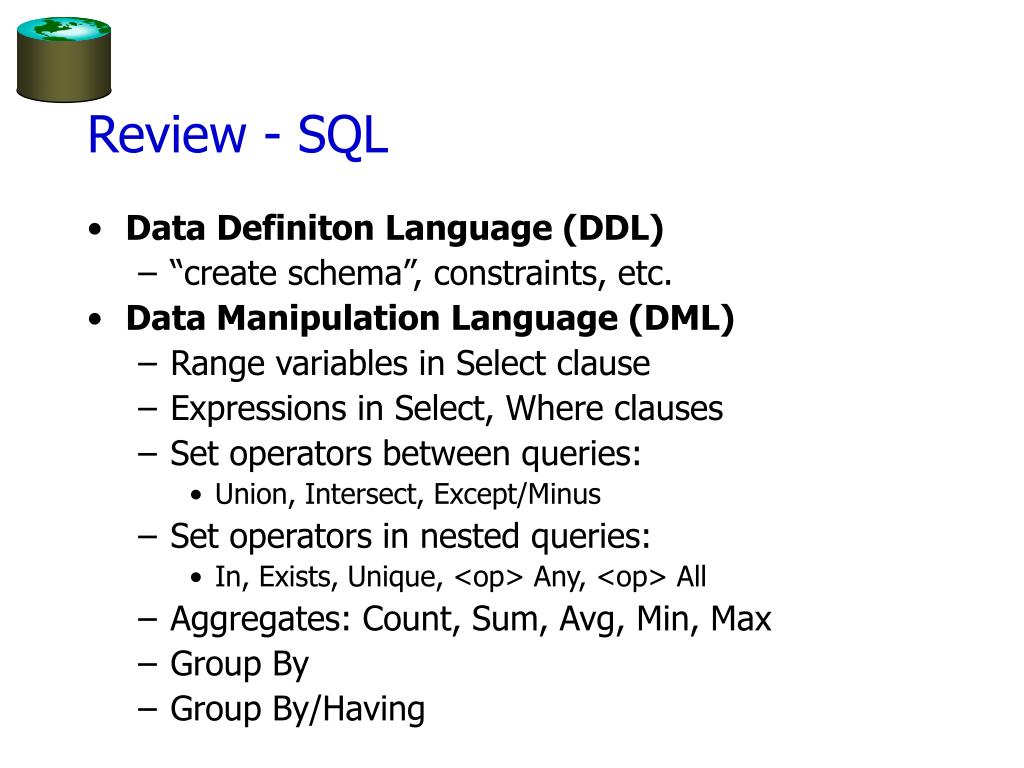Click the "Review - SQL" slide title
Screen dimensions: 1024x768
tap(238, 135)
